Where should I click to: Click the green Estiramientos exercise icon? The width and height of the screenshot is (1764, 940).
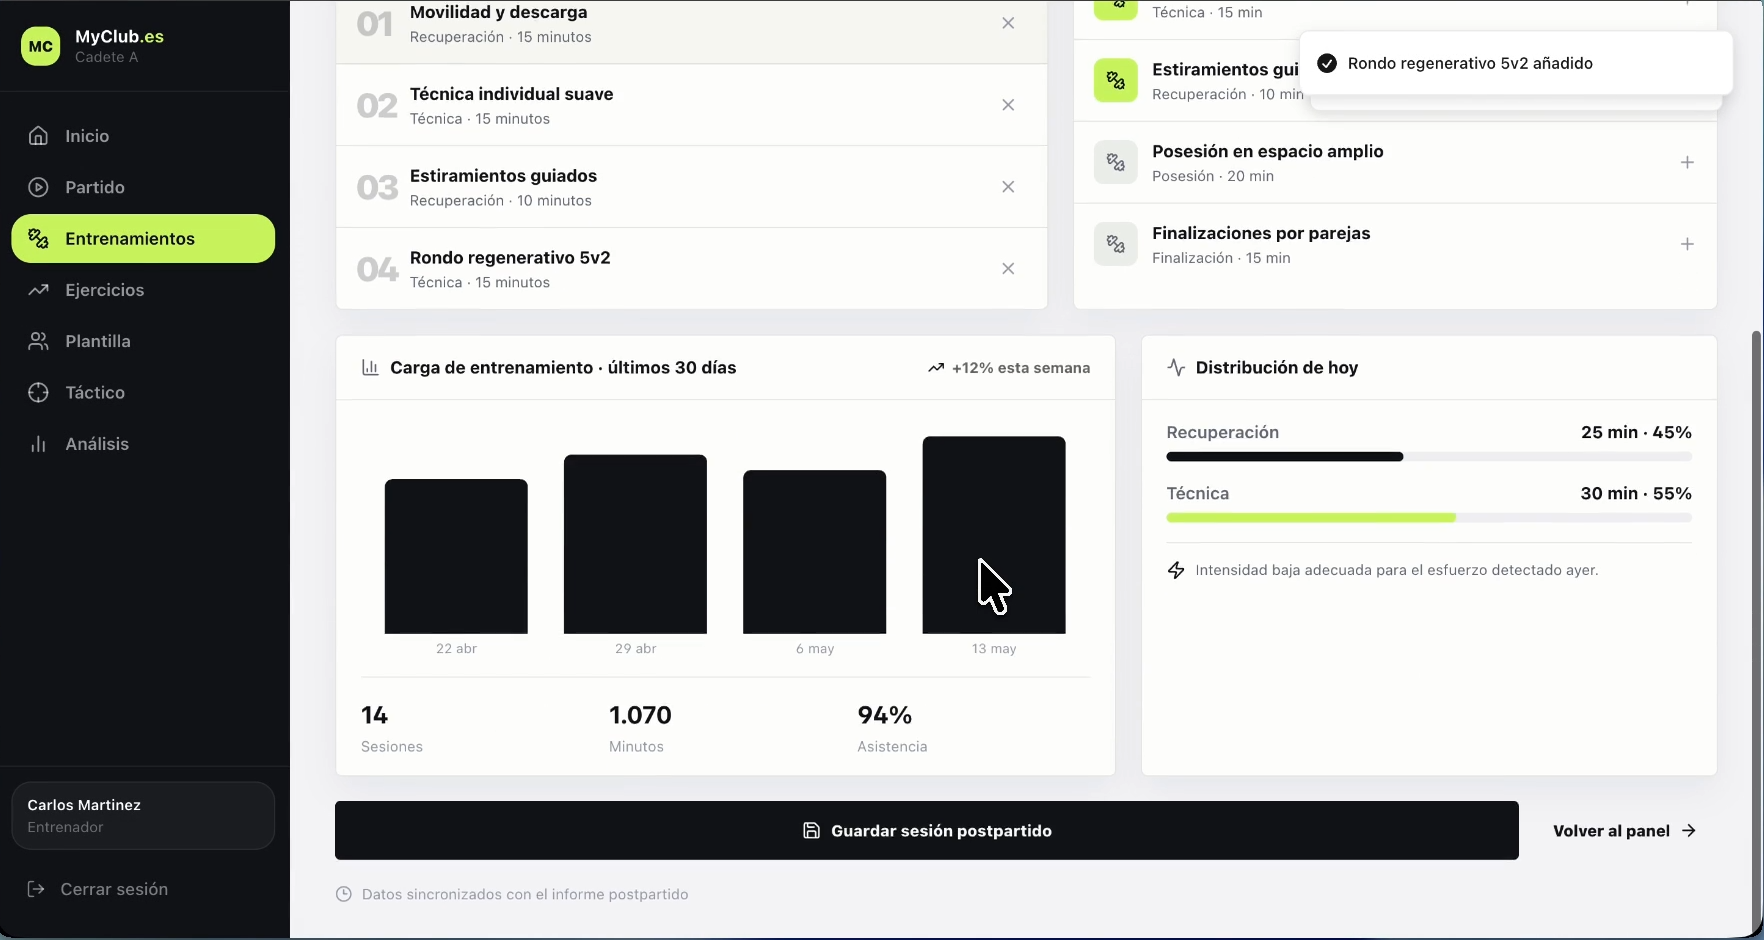pyautogui.click(x=1116, y=80)
